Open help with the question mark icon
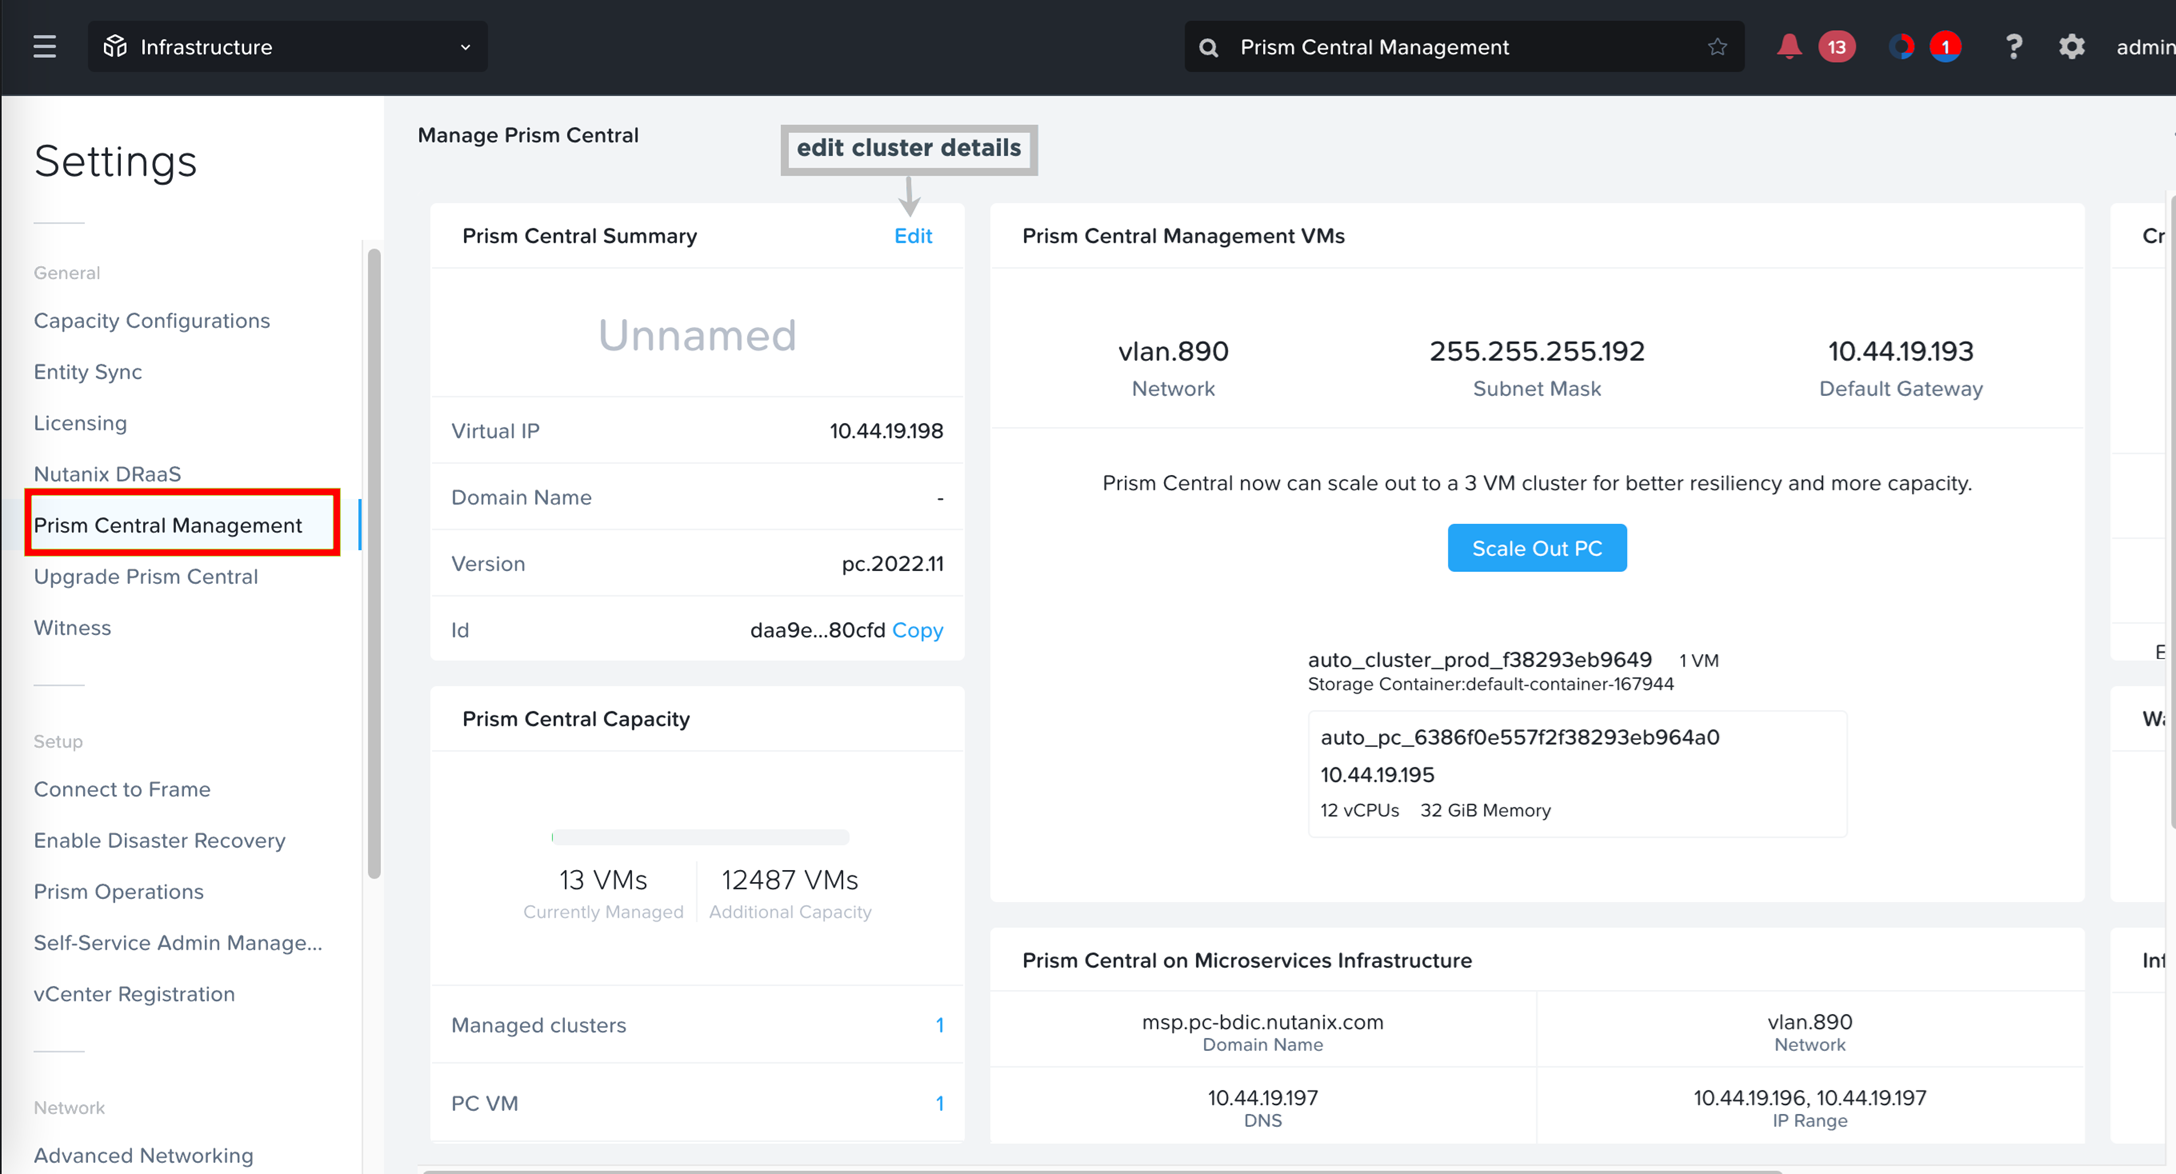 point(2013,47)
